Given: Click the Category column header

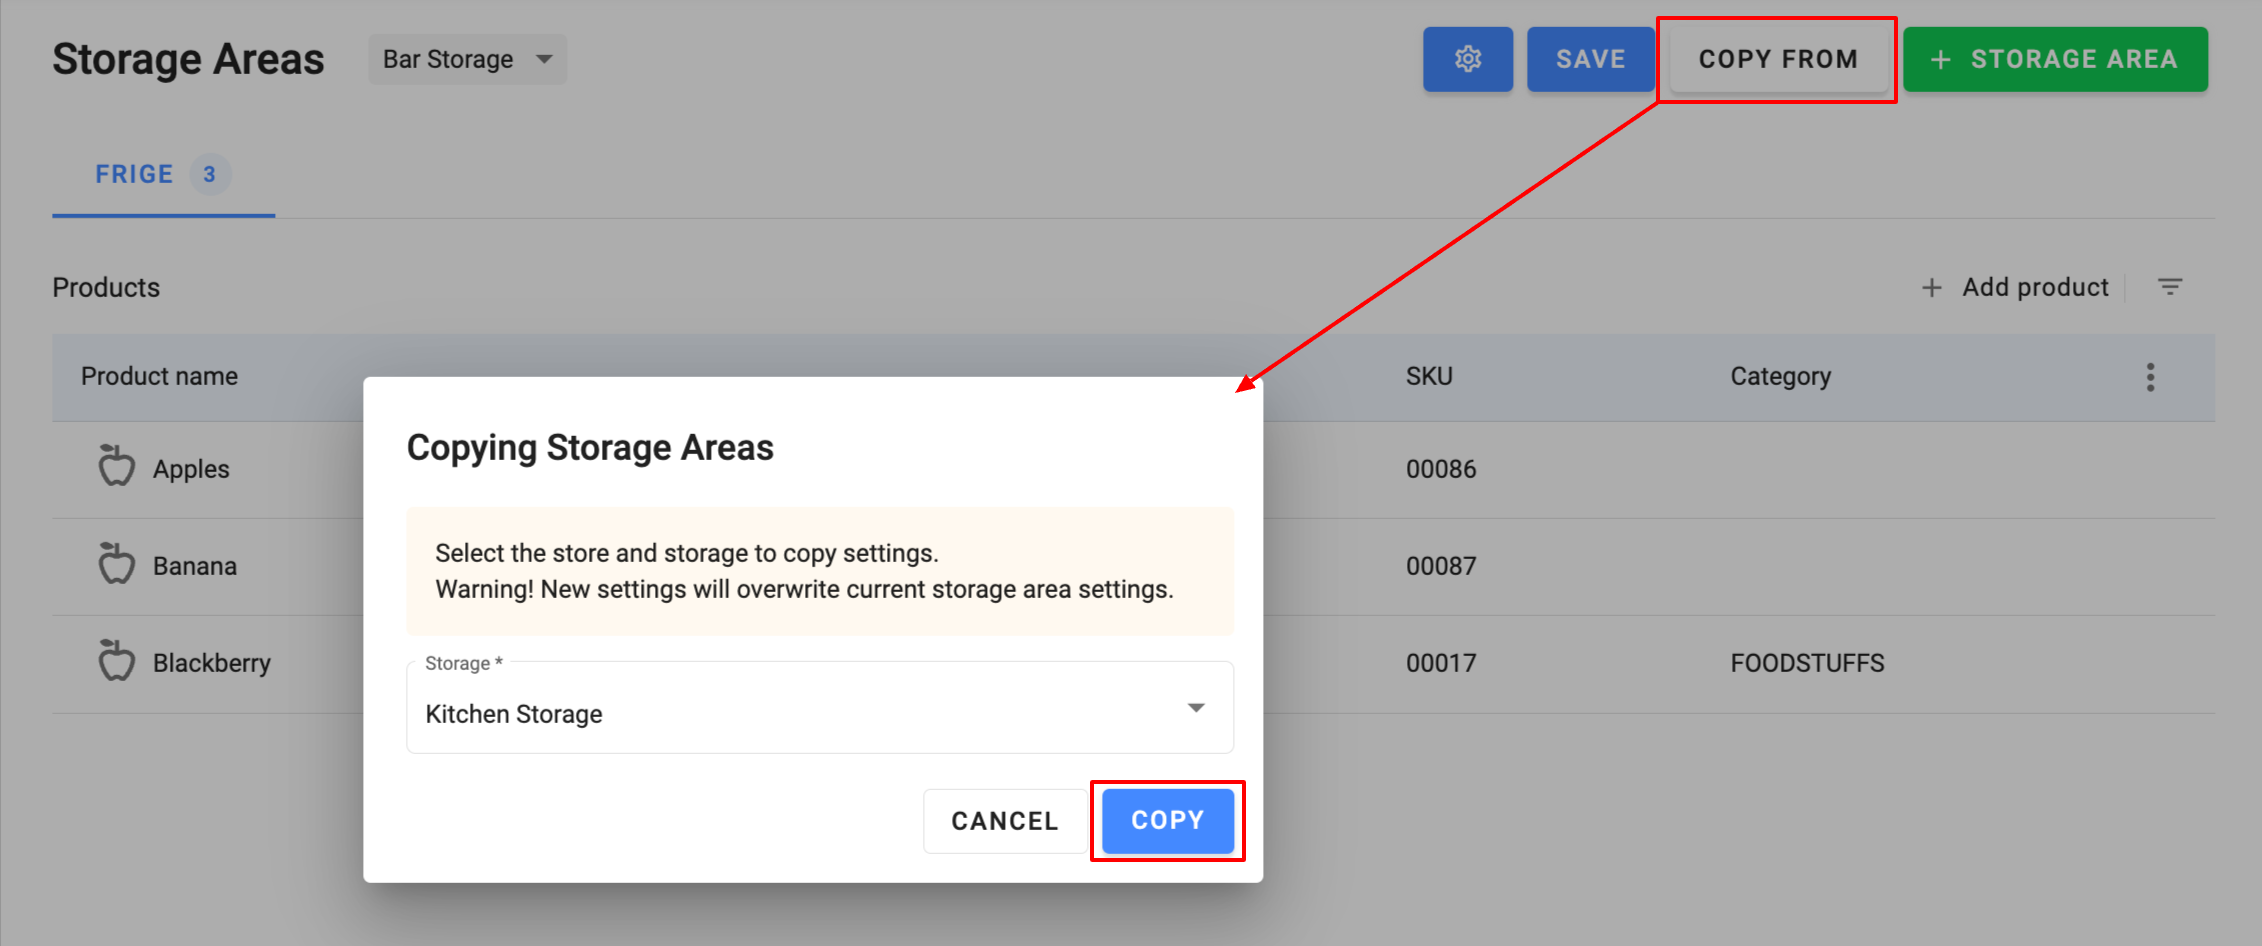Looking at the screenshot, I should 1780,377.
